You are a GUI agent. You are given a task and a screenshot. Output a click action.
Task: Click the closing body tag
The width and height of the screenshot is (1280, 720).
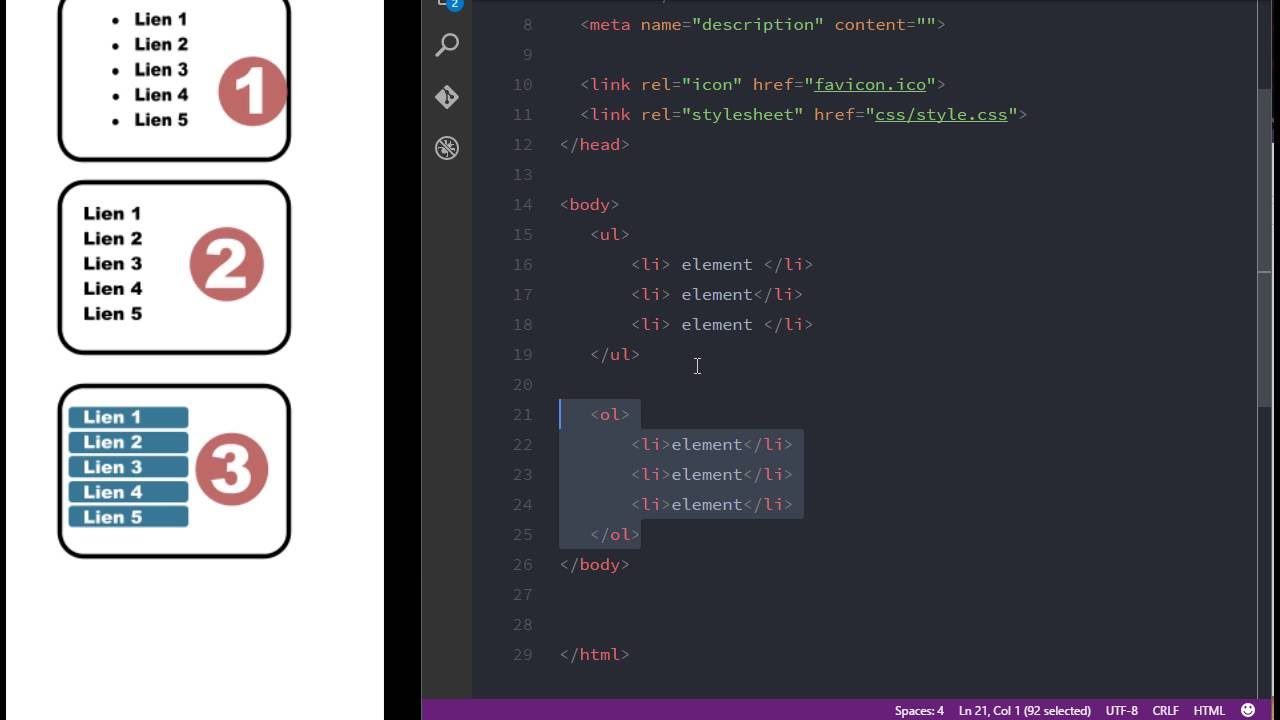pyautogui.click(x=595, y=564)
